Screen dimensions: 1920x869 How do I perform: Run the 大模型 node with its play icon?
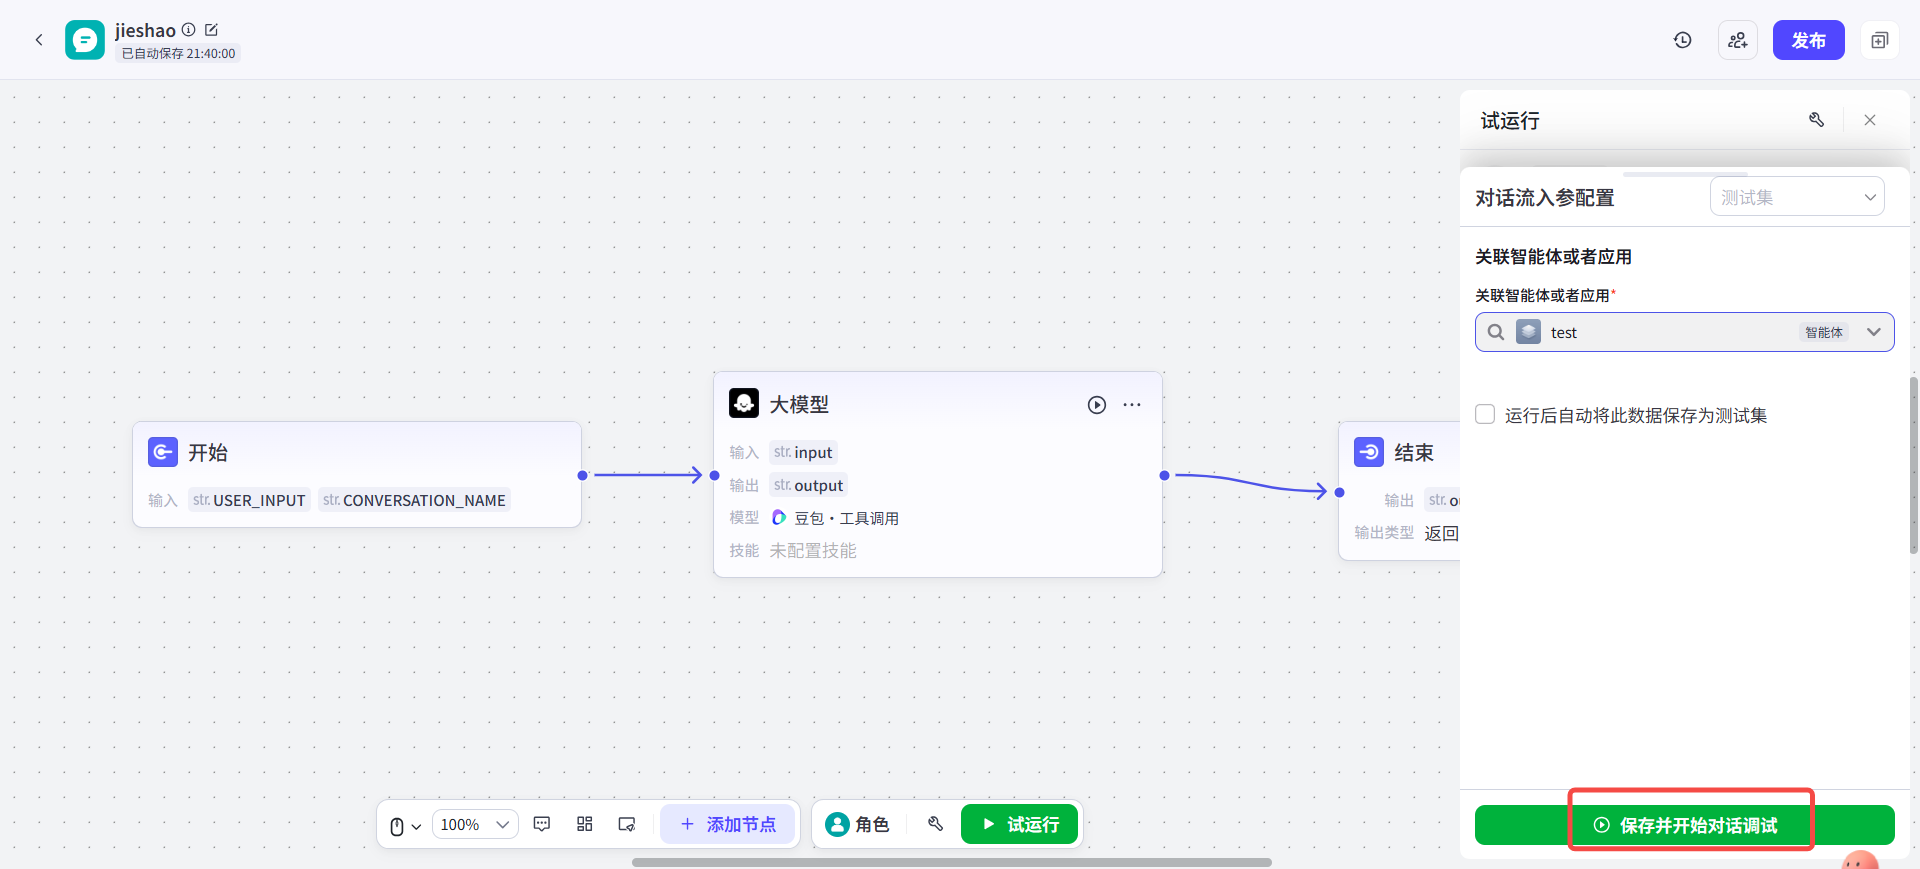[x=1097, y=405]
